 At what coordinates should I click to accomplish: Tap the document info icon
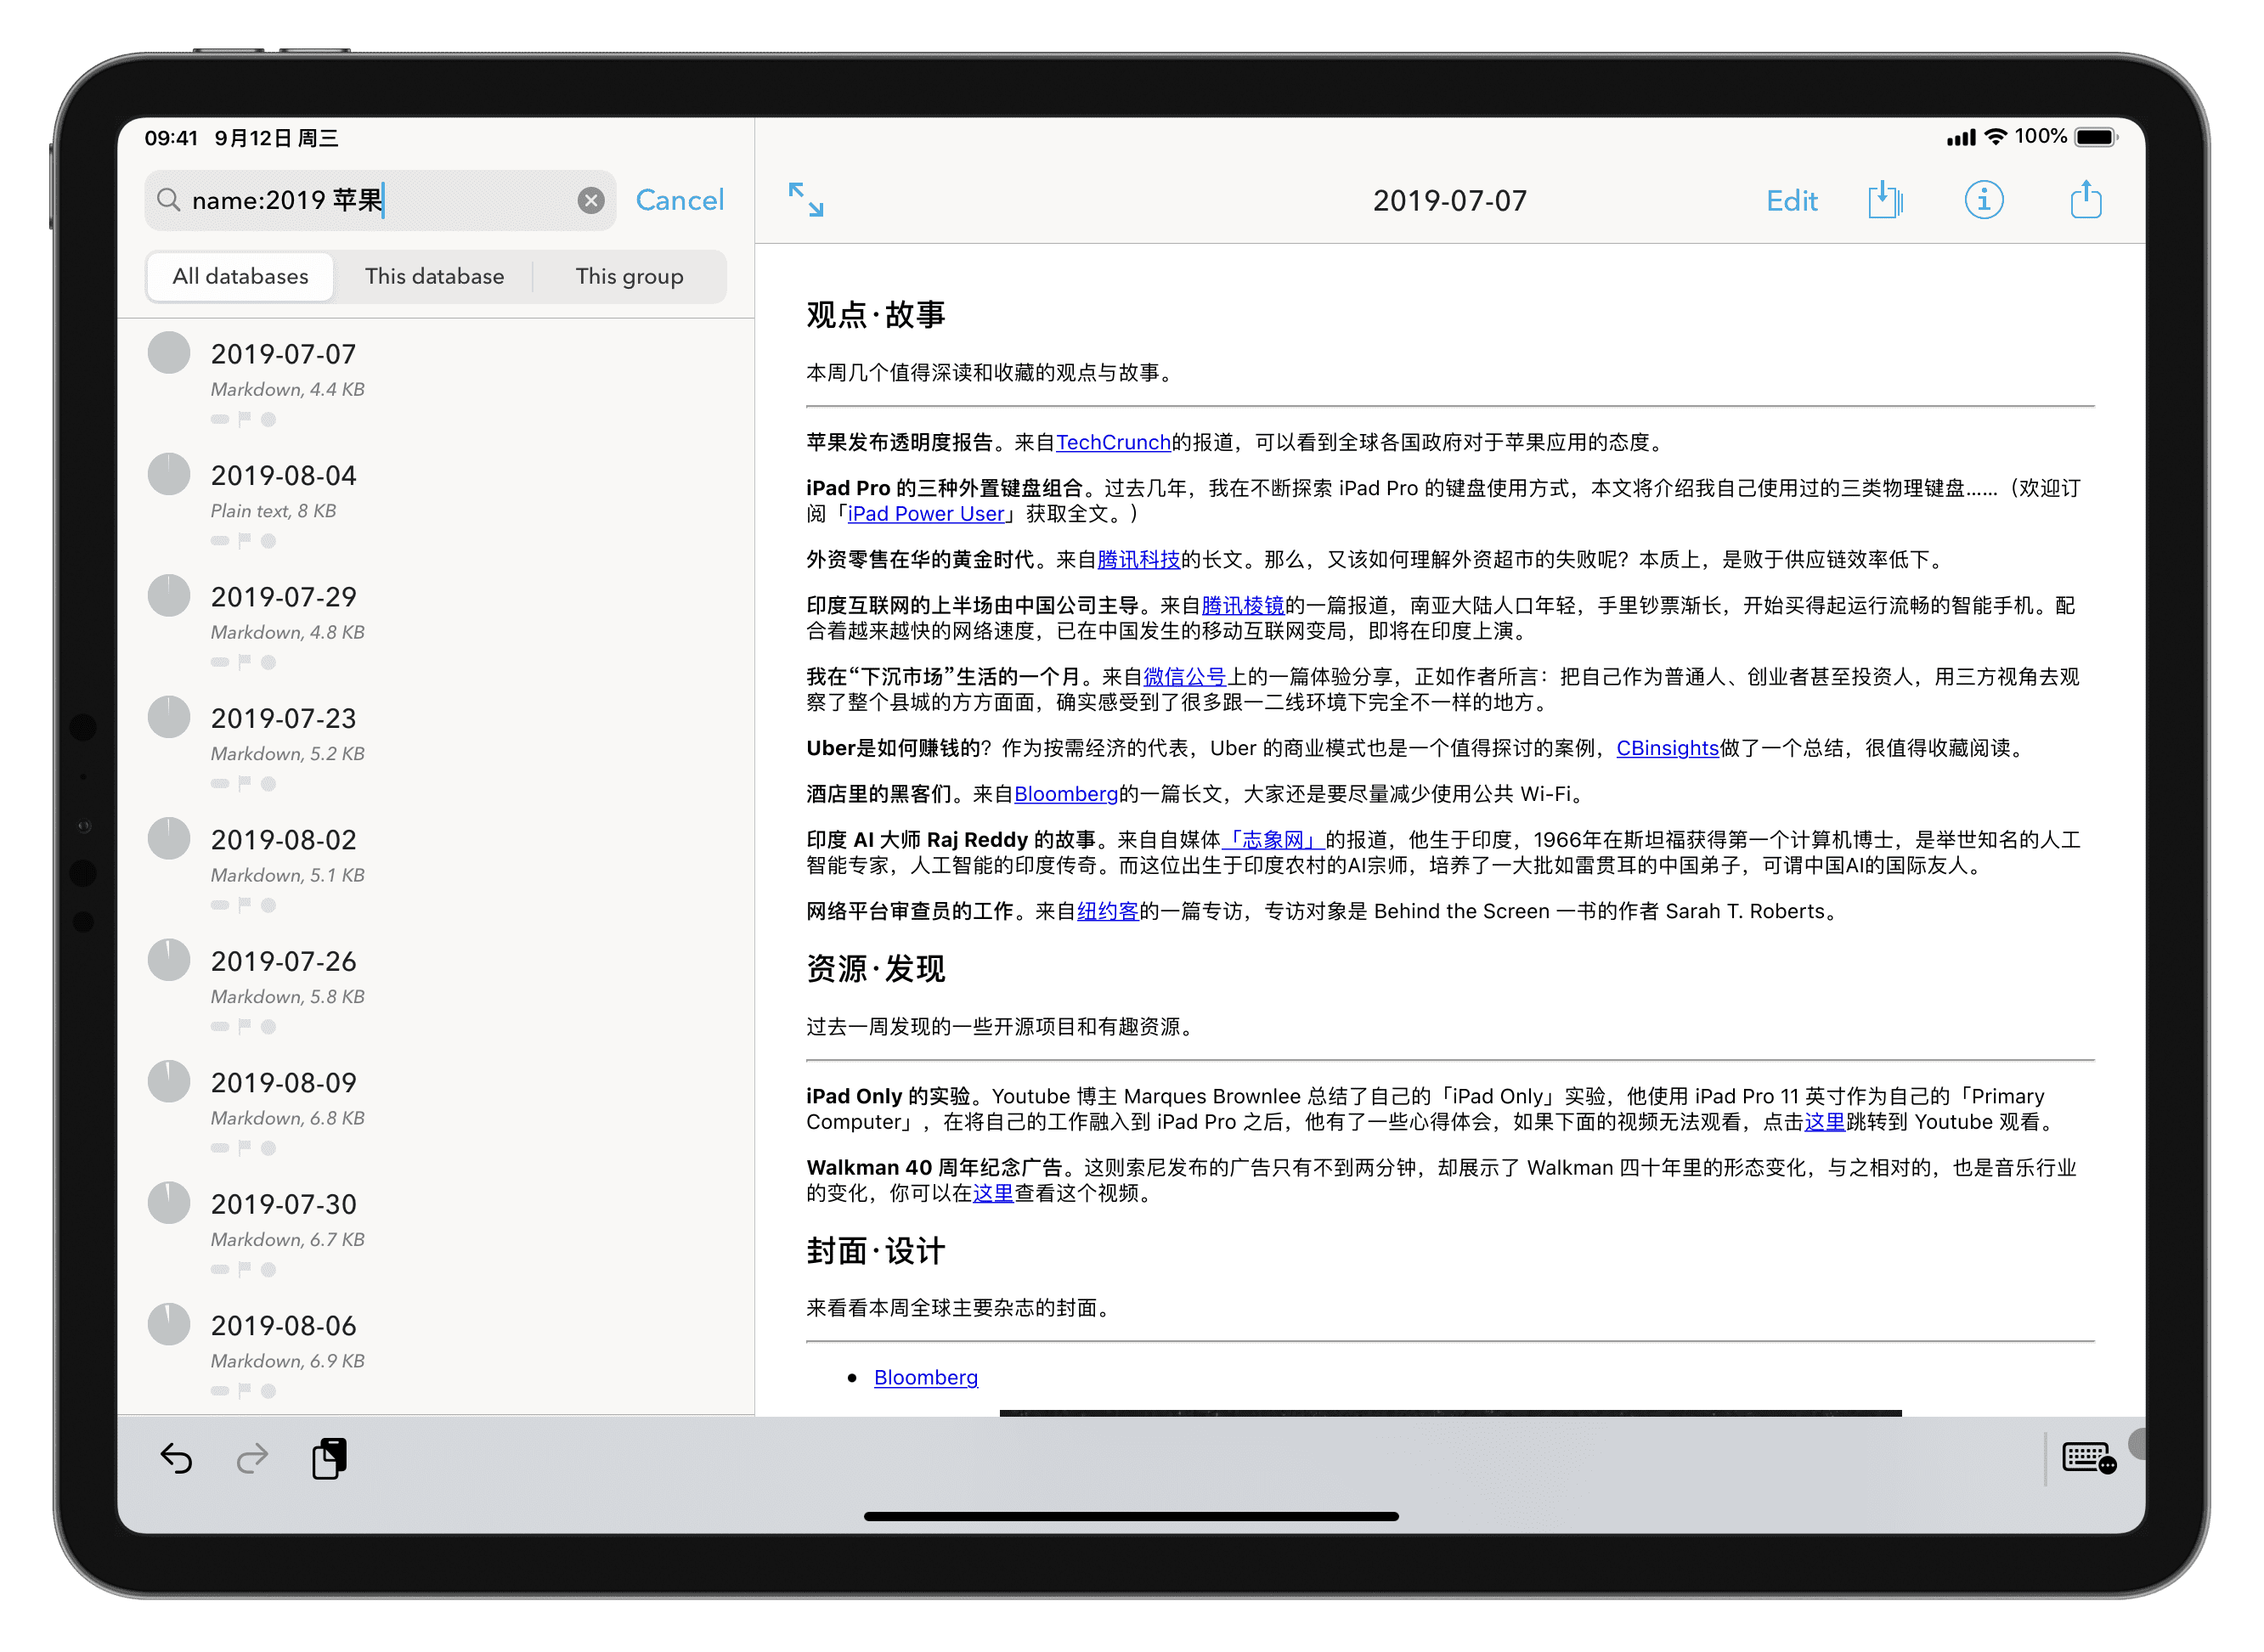(1983, 200)
